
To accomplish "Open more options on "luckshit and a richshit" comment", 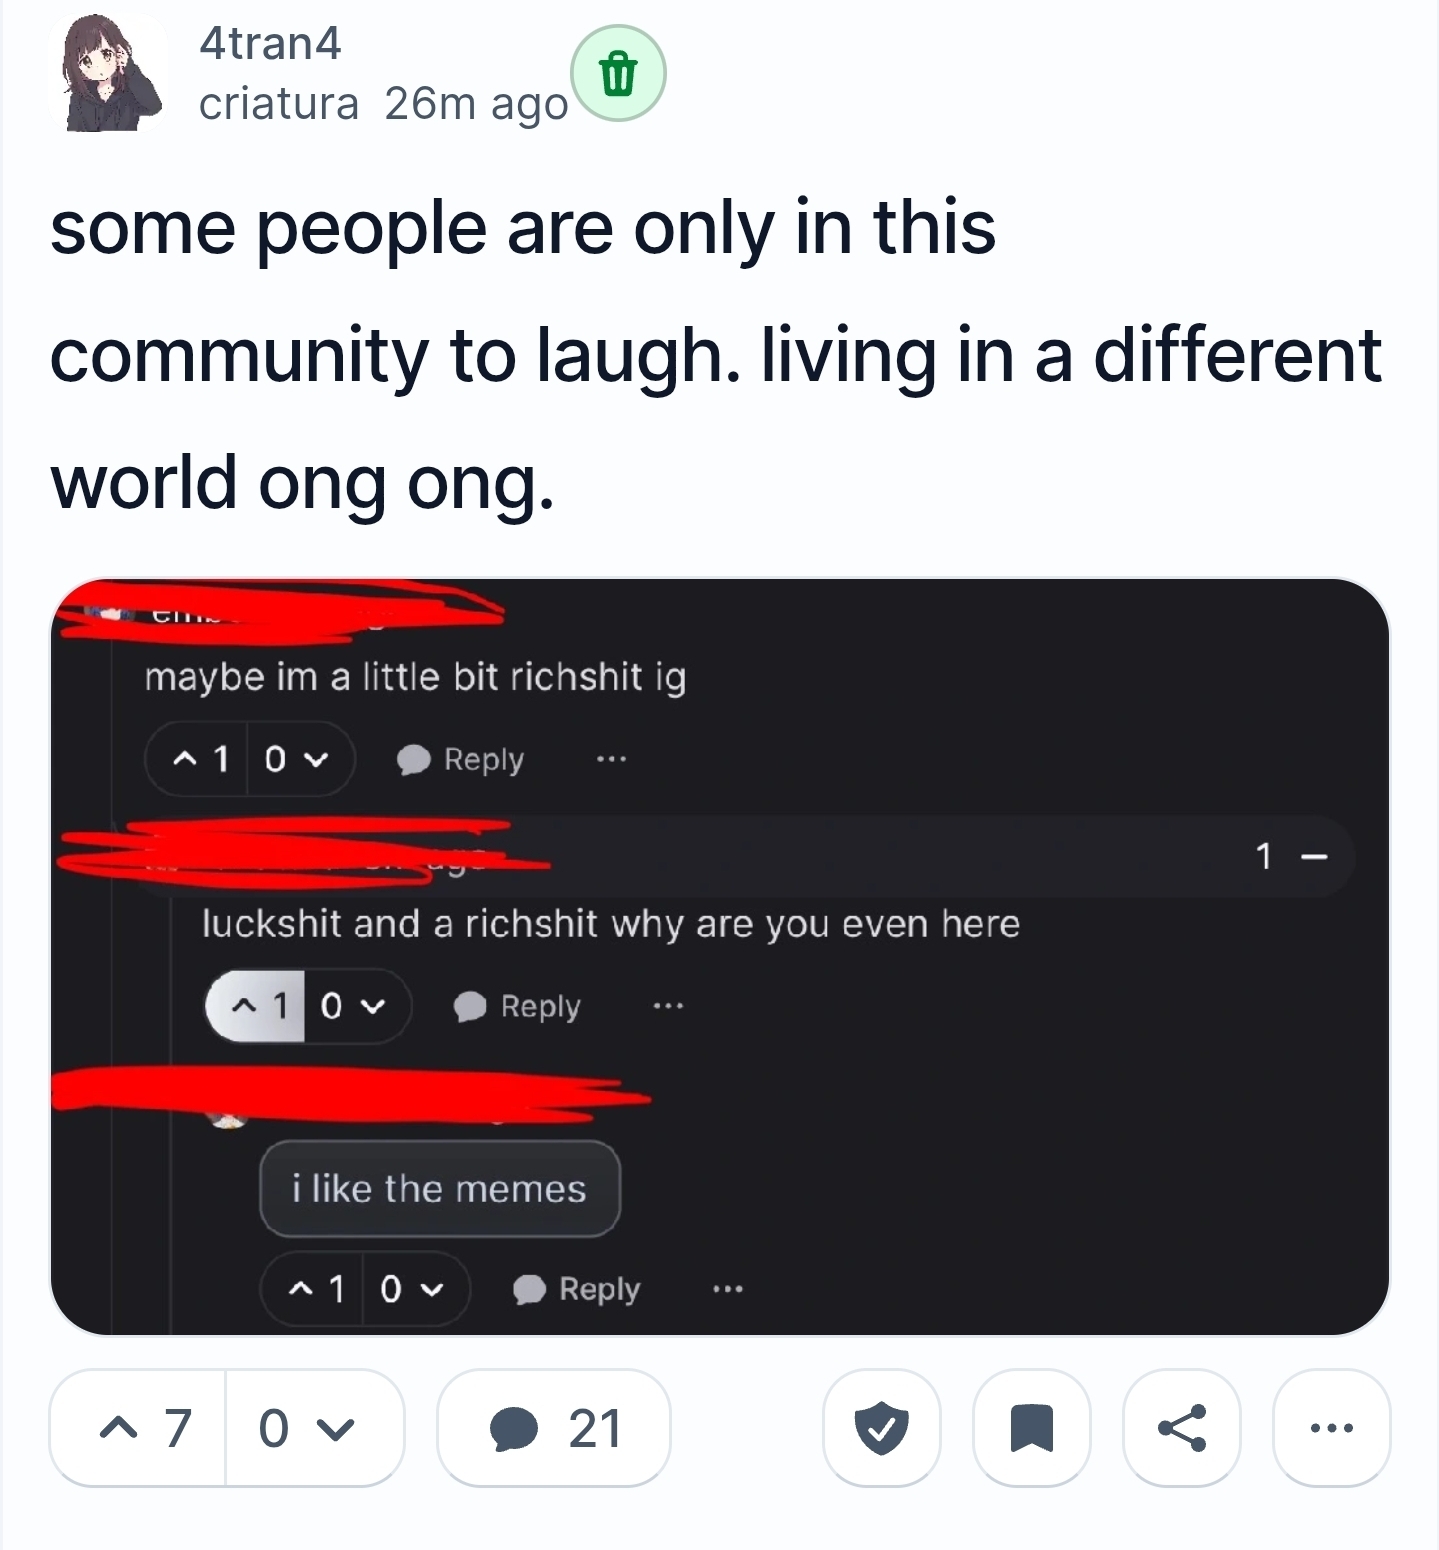I will pos(668,1006).
